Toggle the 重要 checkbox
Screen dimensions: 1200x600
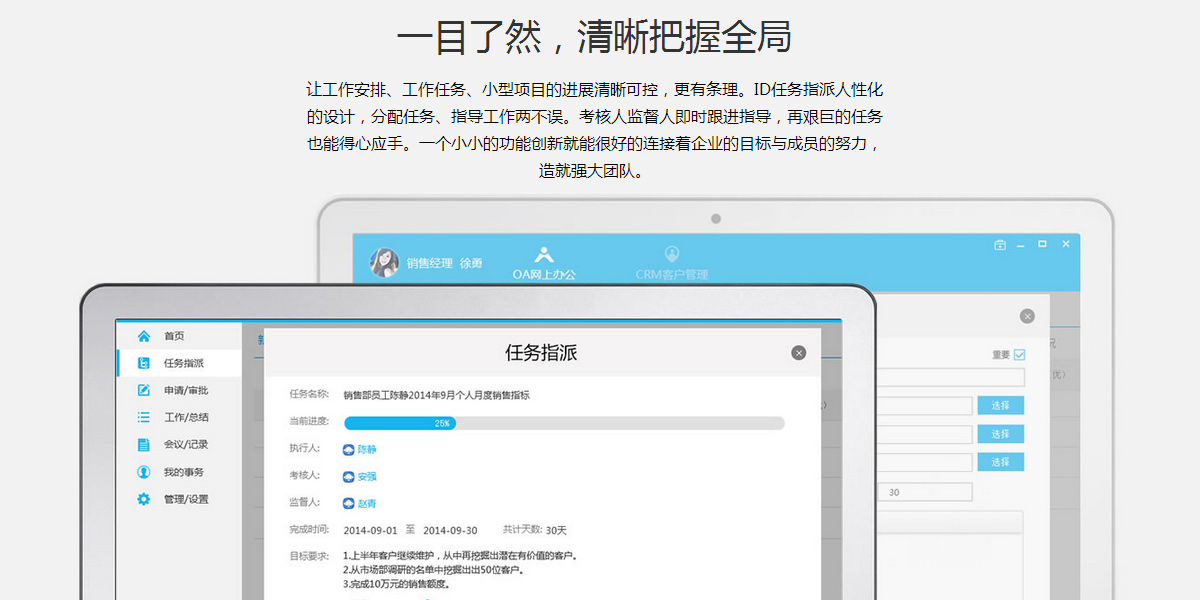[1019, 354]
